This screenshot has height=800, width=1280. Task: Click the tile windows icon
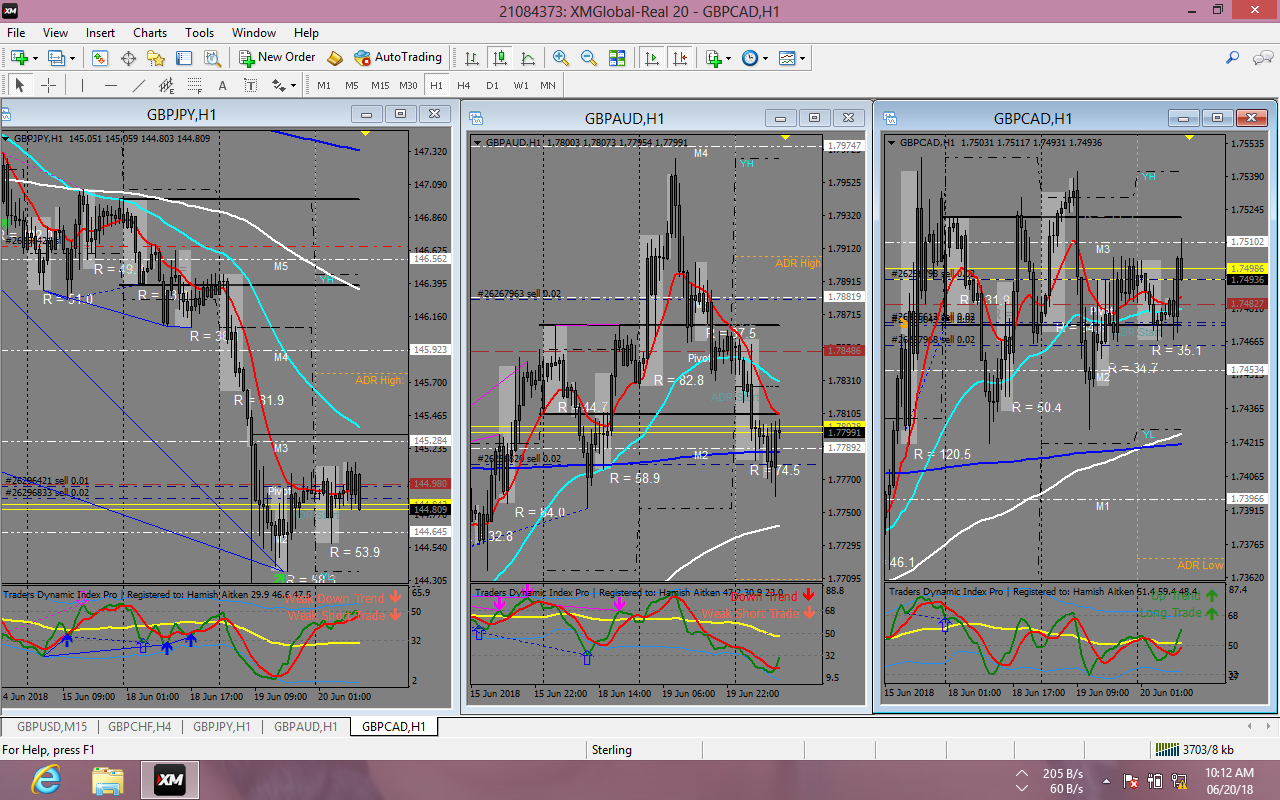[617, 58]
